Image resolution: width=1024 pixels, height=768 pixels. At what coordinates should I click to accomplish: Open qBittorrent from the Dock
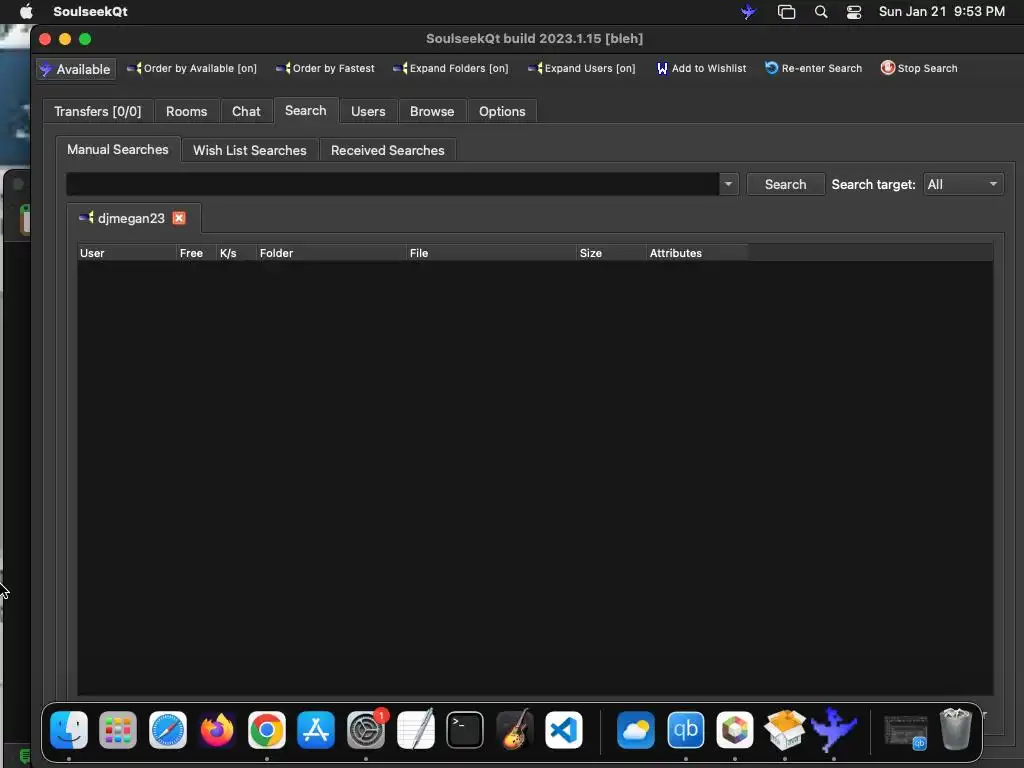click(x=686, y=730)
